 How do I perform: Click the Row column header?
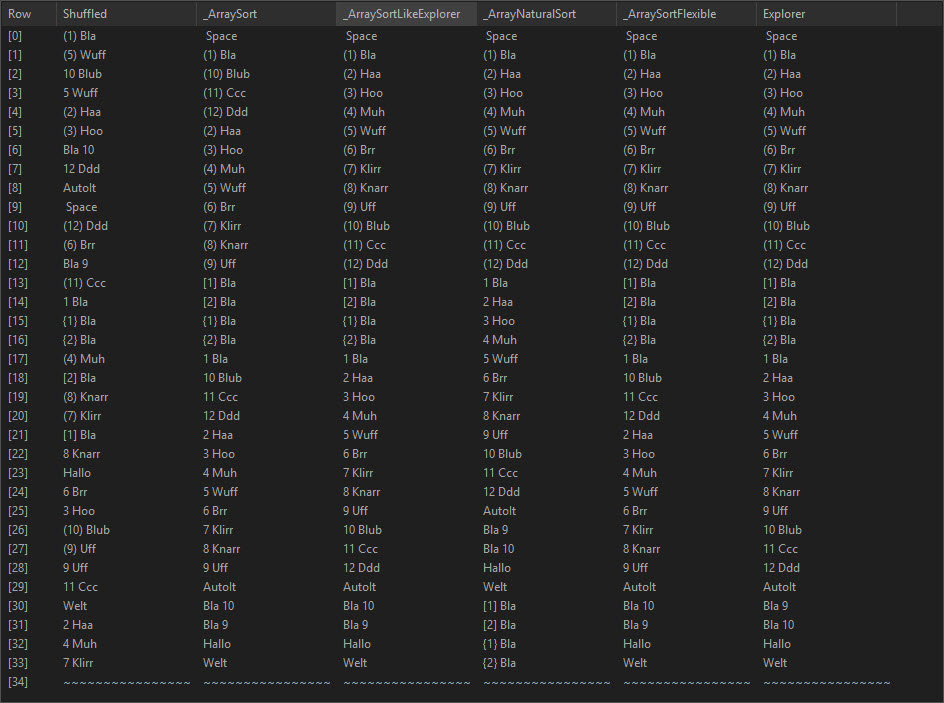[20, 14]
